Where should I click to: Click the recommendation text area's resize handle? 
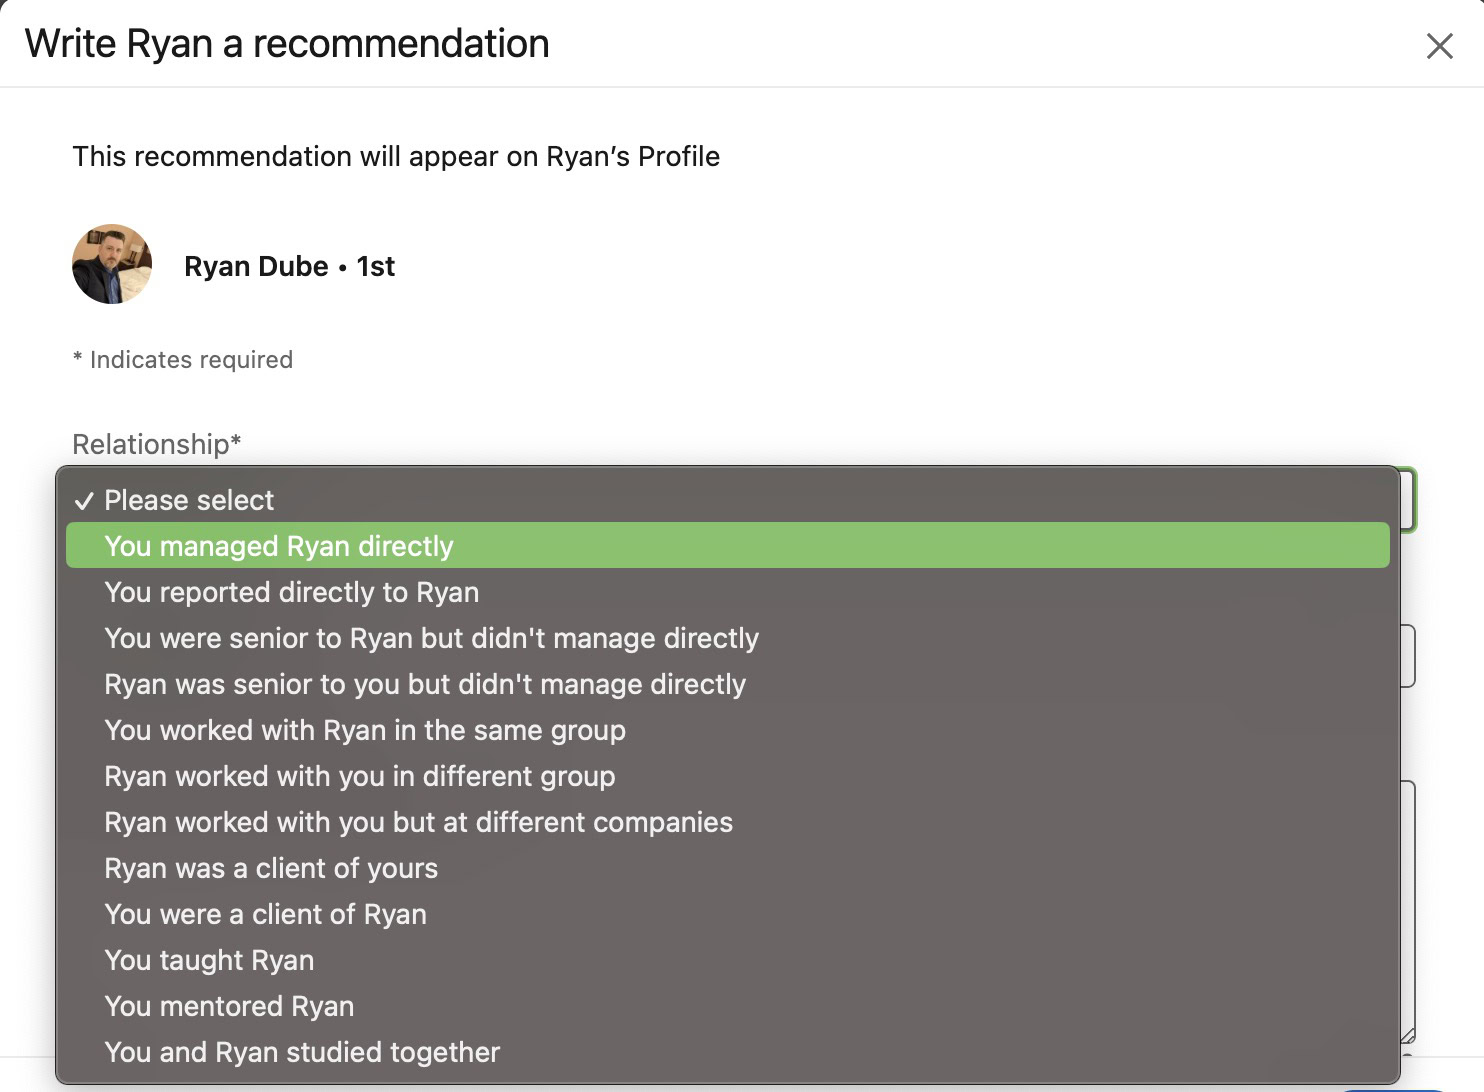coord(1407,1036)
